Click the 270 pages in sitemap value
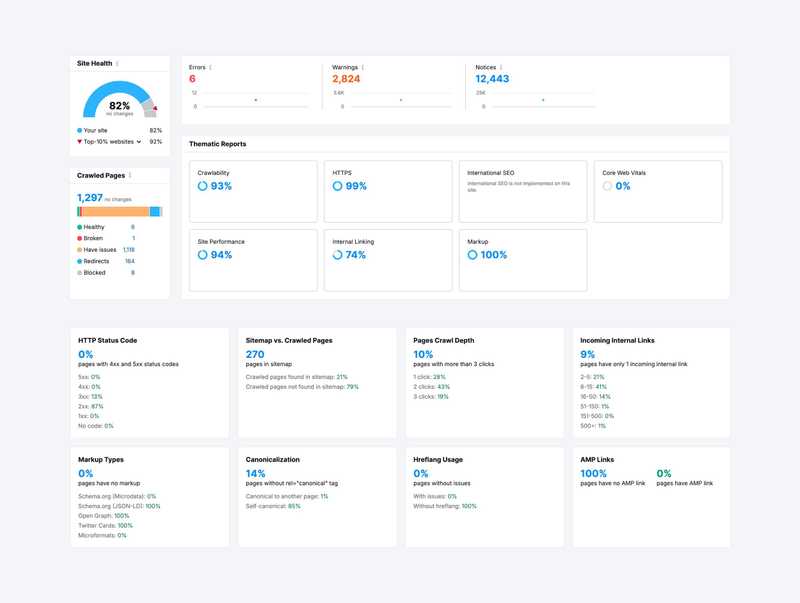800x603 pixels. point(255,354)
